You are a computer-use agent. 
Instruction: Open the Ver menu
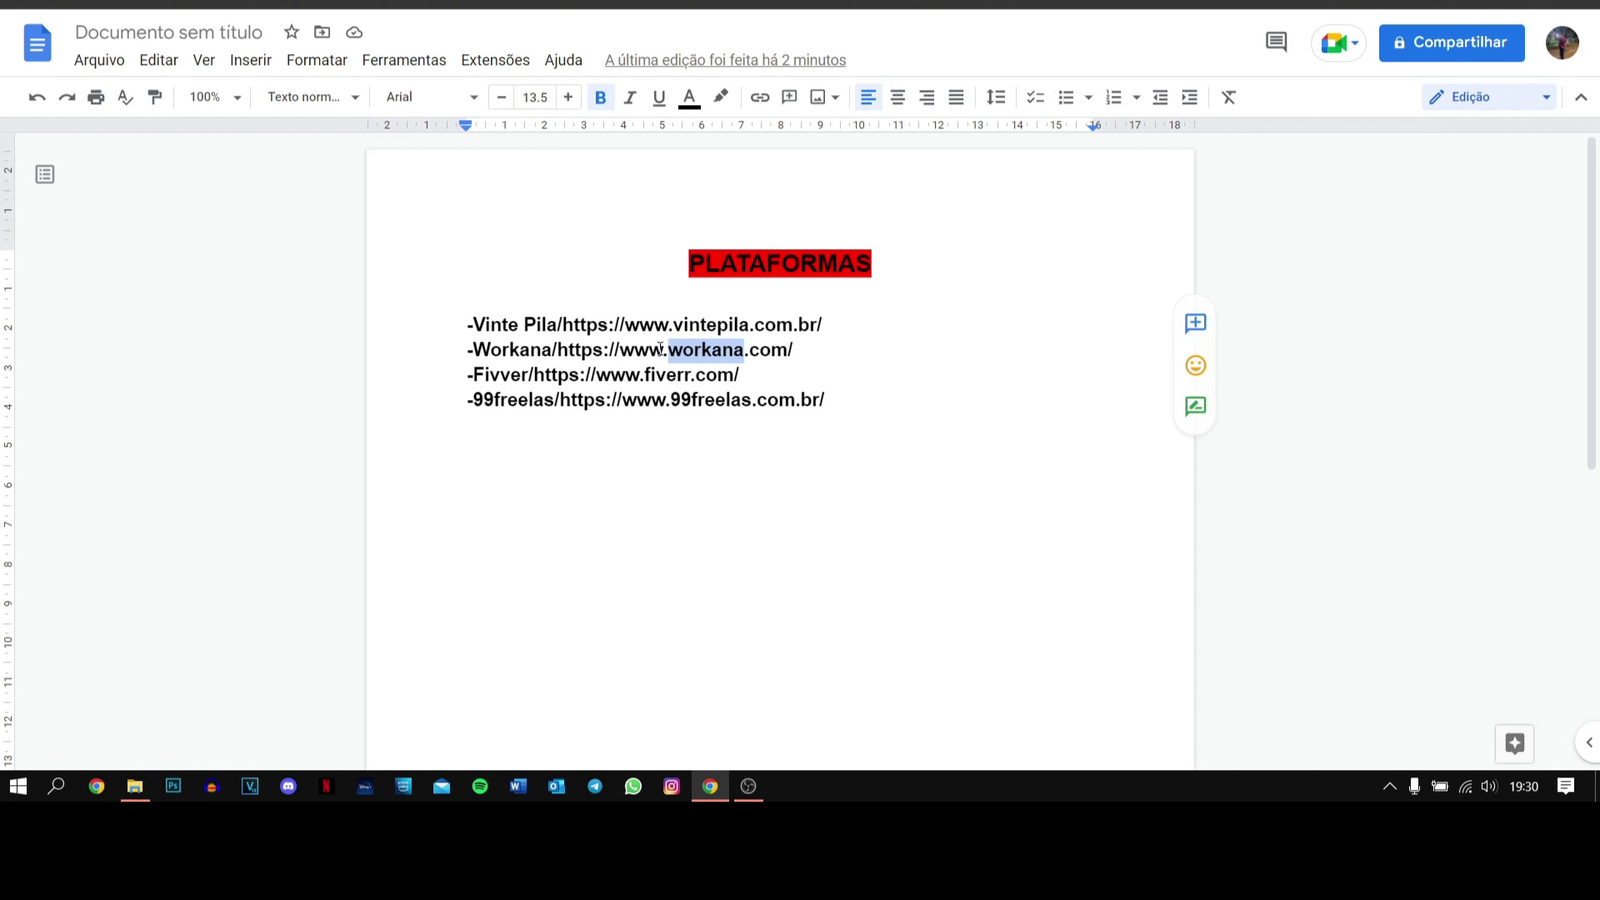pos(204,60)
